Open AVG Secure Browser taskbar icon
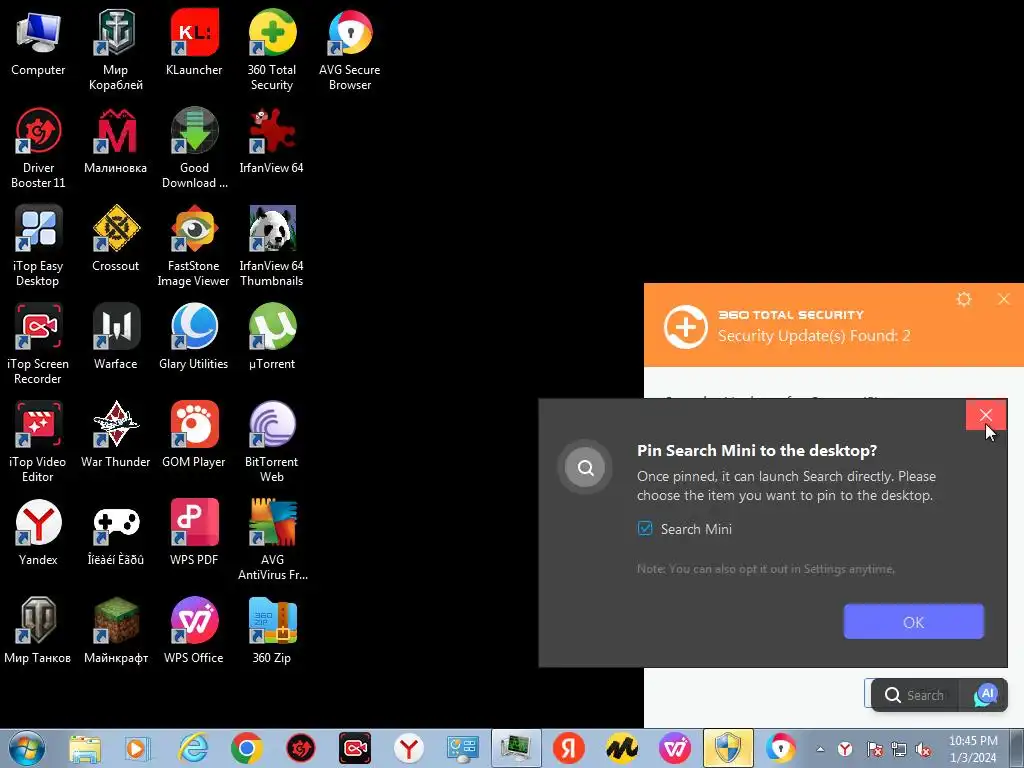 [780, 748]
